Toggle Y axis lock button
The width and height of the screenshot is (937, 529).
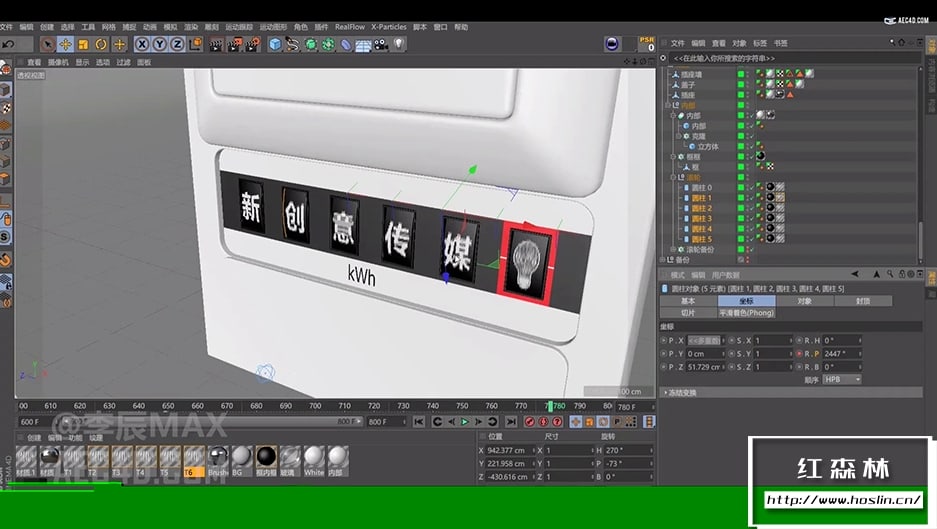point(159,44)
